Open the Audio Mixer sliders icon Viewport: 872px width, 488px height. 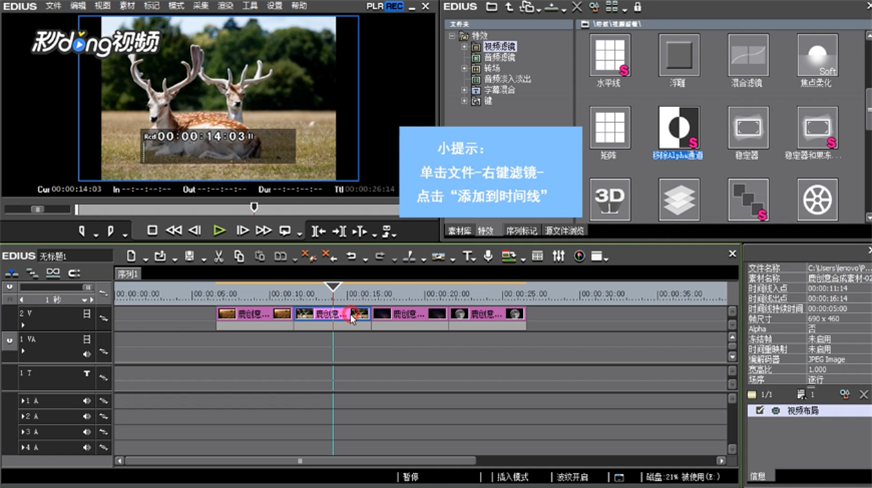pos(558,256)
